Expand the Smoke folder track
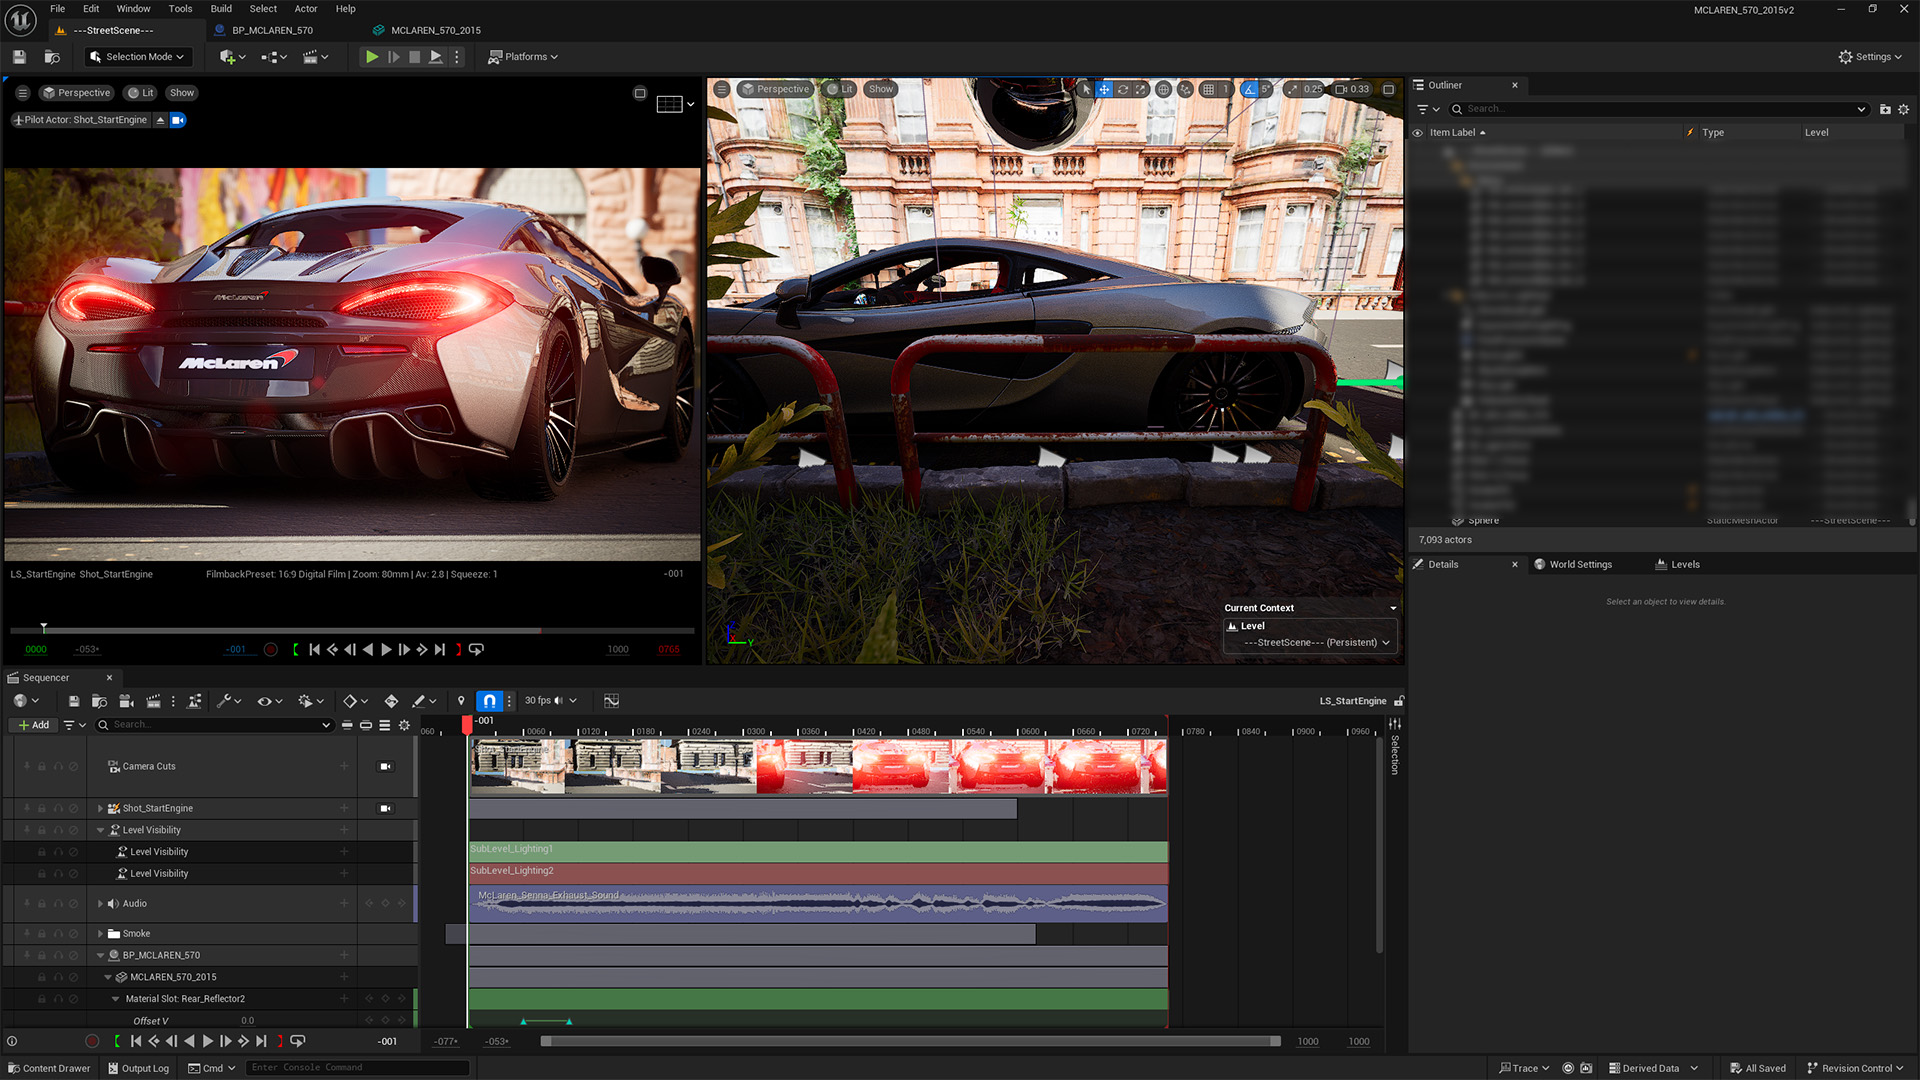The image size is (1920, 1080). click(x=100, y=934)
